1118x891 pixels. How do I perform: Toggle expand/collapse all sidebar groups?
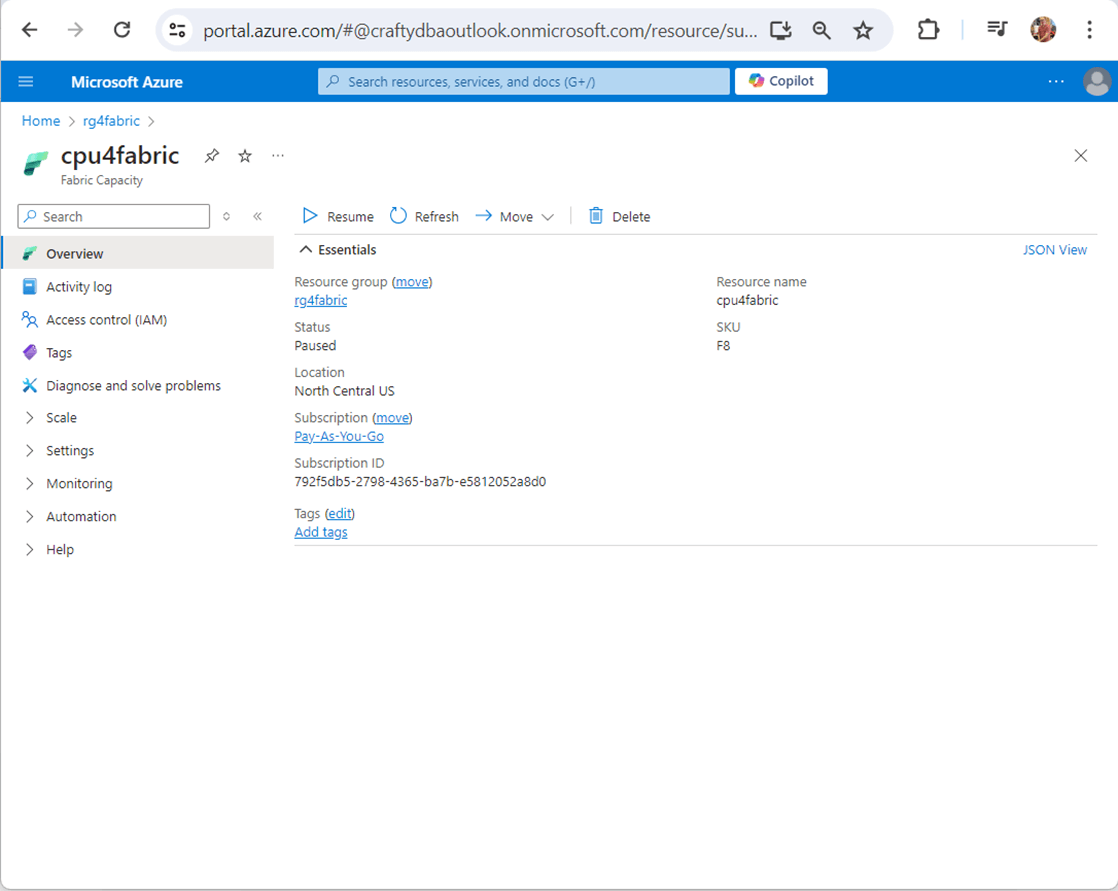(226, 217)
